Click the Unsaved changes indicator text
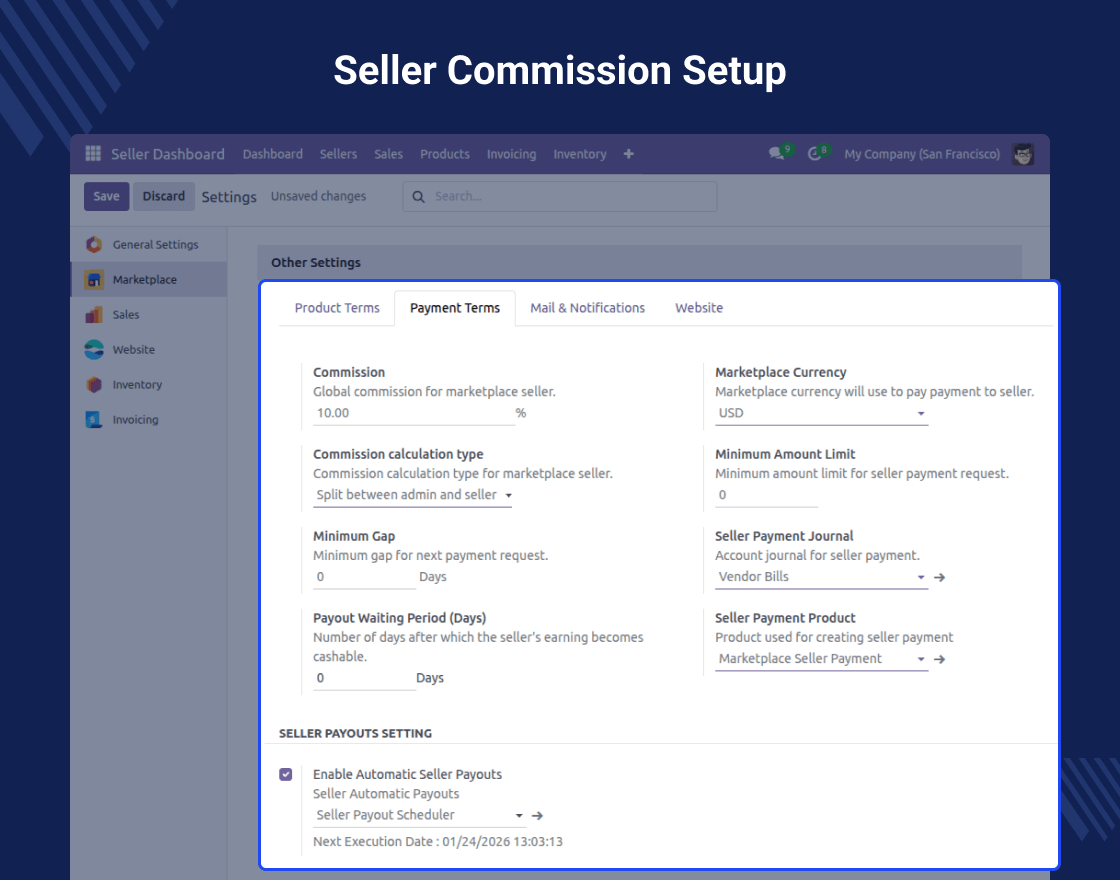 [x=319, y=196]
